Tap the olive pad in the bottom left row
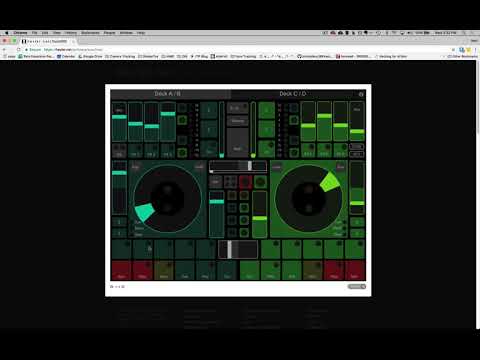 pos(164,270)
